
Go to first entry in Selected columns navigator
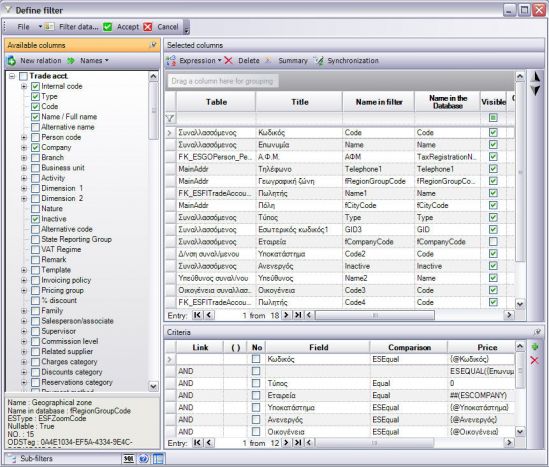pos(197,315)
